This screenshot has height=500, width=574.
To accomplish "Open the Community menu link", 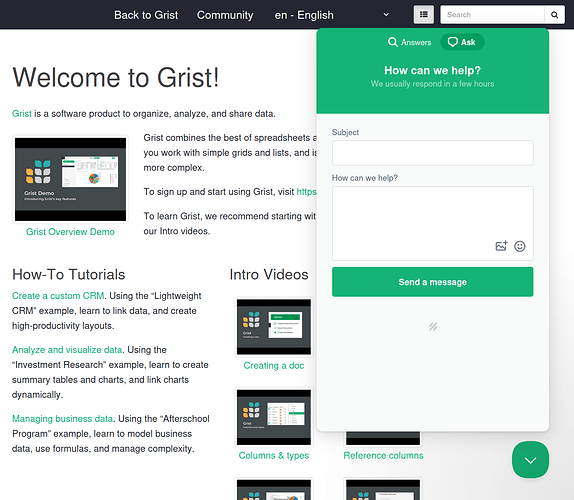I will tap(225, 15).
